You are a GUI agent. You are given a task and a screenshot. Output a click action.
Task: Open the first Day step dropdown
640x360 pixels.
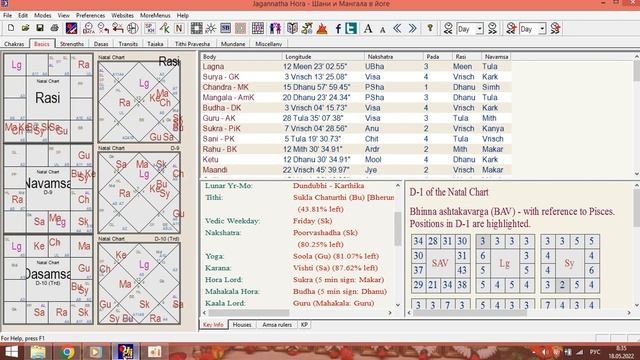(x=480, y=29)
